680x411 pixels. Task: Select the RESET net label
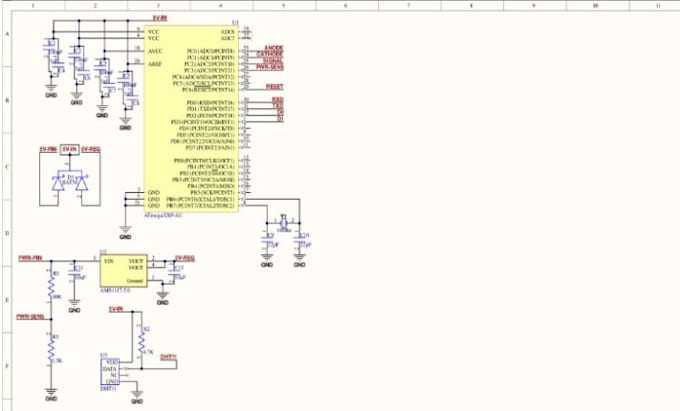(x=275, y=87)
